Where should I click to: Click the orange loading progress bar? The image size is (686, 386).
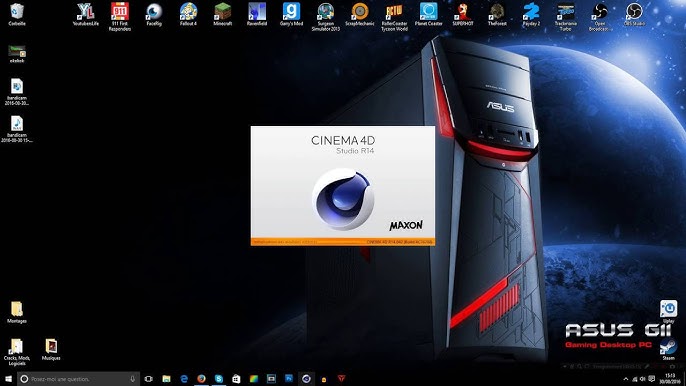343,242
